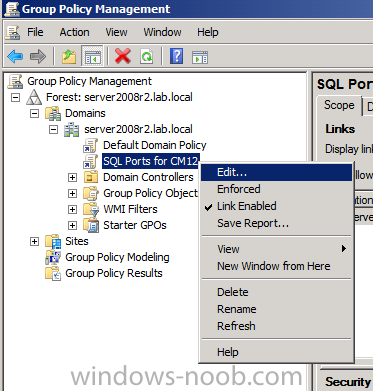Select the Starter GPOs tree item

pyautogui.click(x=135, y=225)
